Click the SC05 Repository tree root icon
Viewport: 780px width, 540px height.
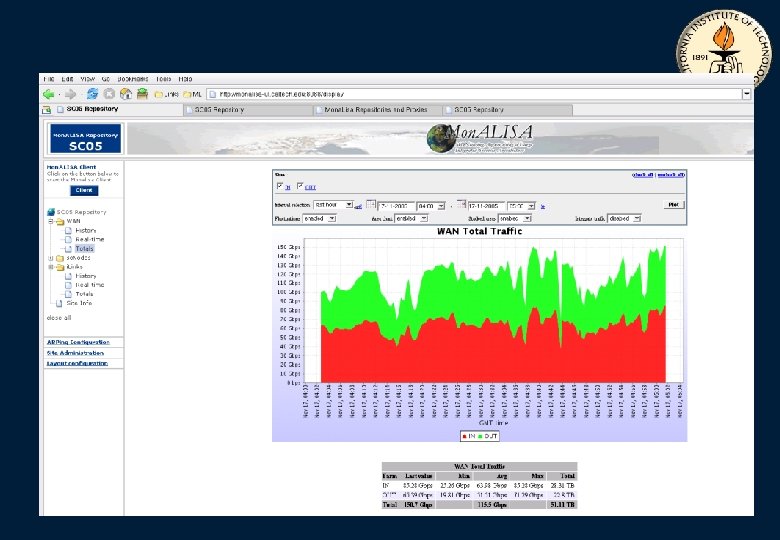tap(51, 212)
